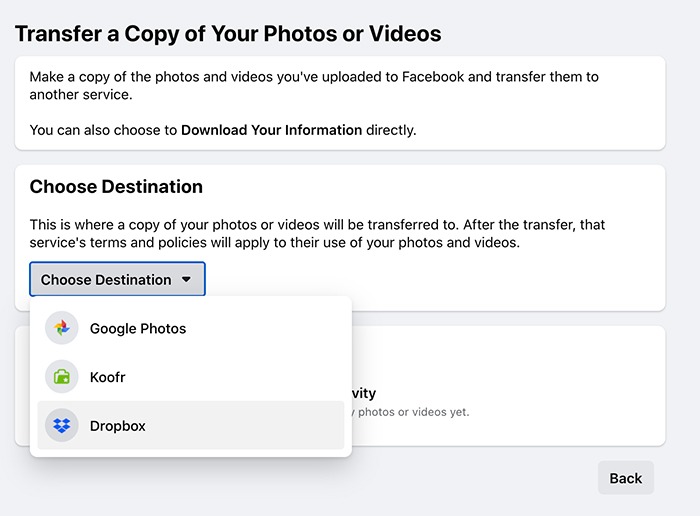Select Koofr from the destination list
700x516 pixels.
coord(191,377)
